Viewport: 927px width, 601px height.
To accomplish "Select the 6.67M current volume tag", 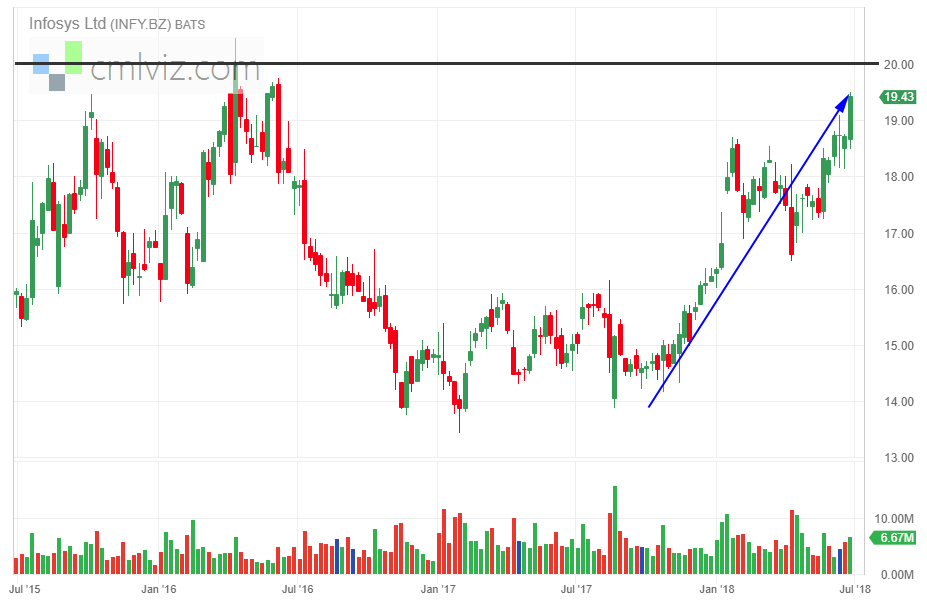I will point(893,538).
